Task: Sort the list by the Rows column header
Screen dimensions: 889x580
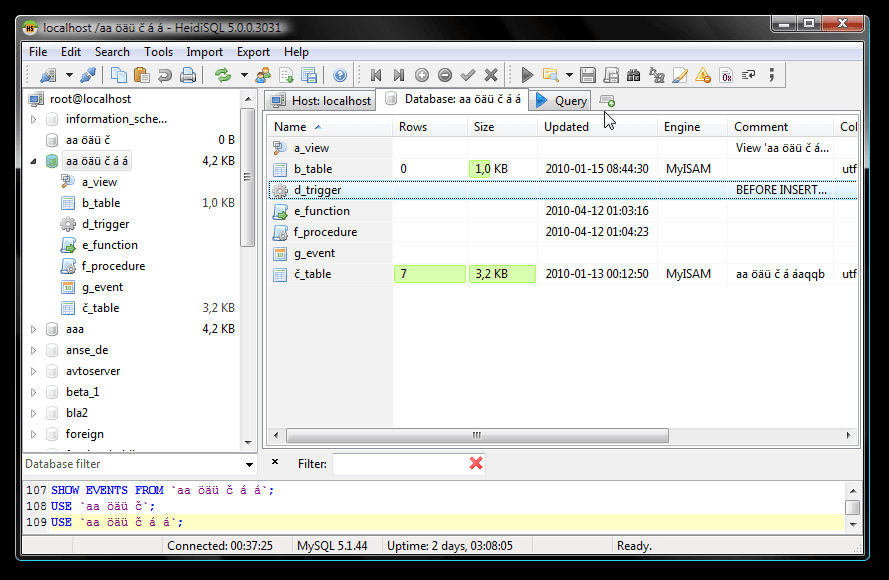Action: [x=429, y=127]
